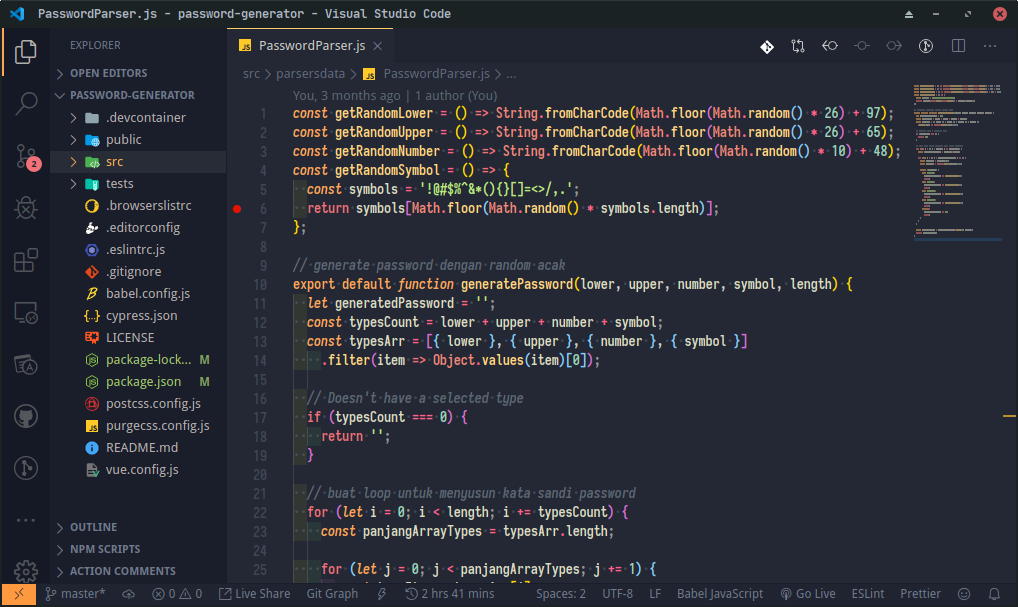Open the Extensions panel
This screenshot has height=607, width=1018.
pyautogui.click(x=25, y=260)
